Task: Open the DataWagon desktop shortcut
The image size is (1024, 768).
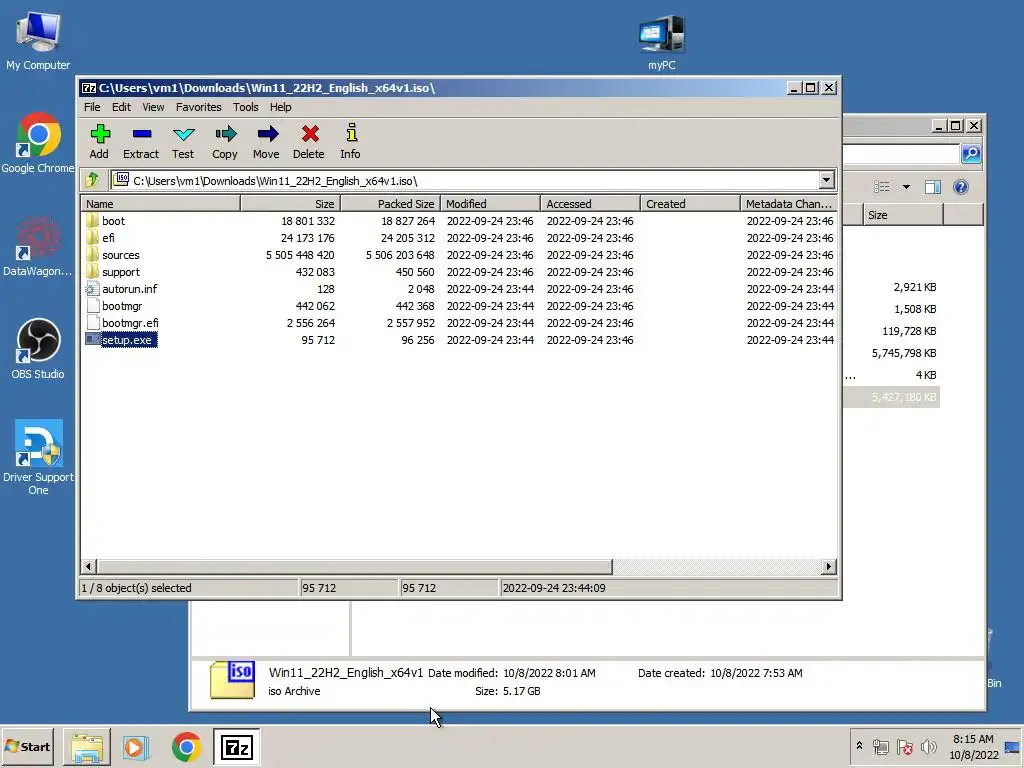Action: (38, 247)
